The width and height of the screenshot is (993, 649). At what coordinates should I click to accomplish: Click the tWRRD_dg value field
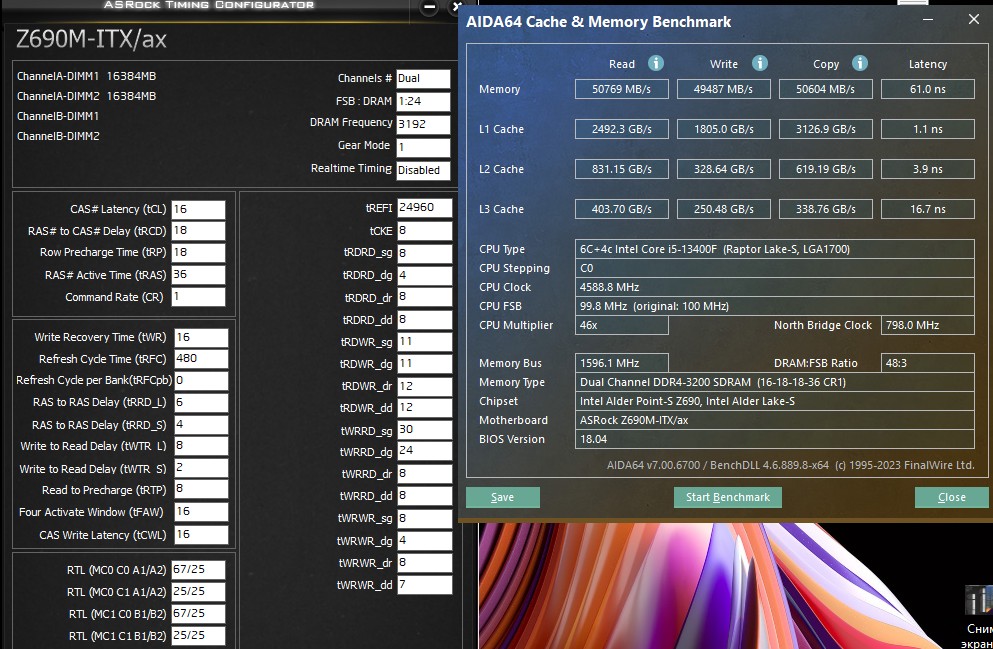(x=424, y=451)
